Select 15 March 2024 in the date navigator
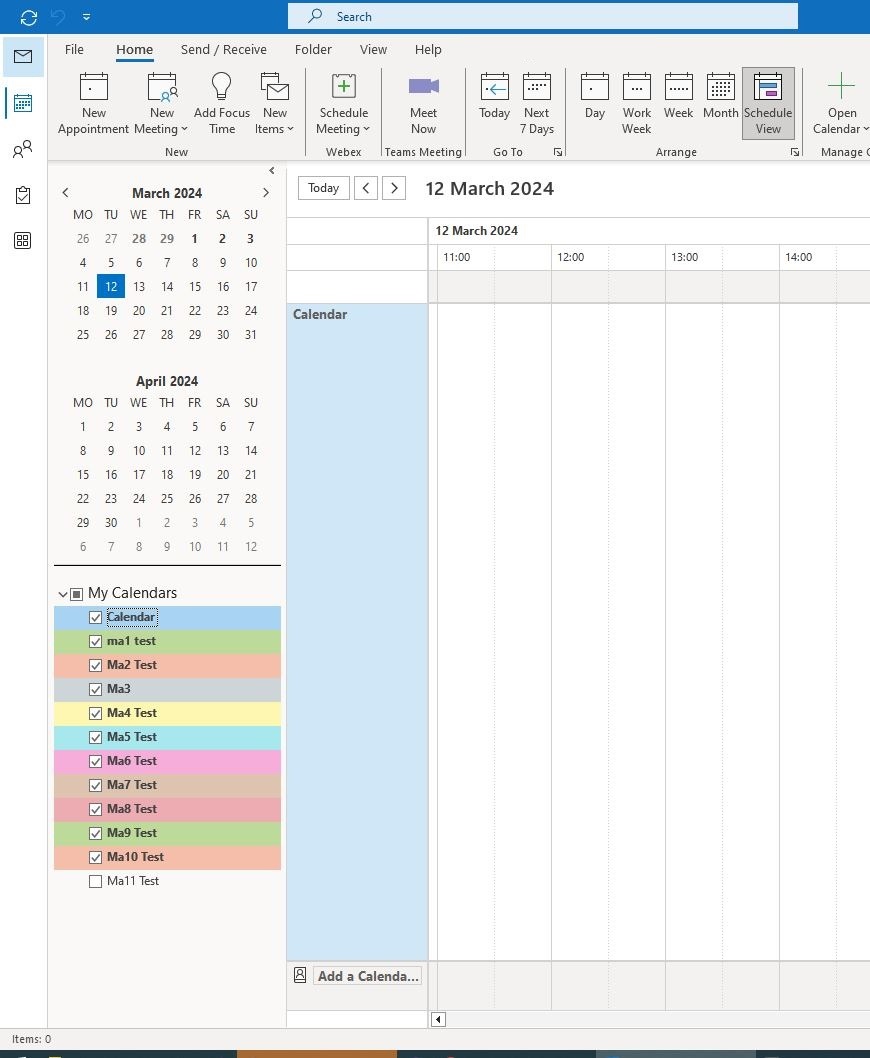Viewport: 870px width, 1058px height. (195, 287)
